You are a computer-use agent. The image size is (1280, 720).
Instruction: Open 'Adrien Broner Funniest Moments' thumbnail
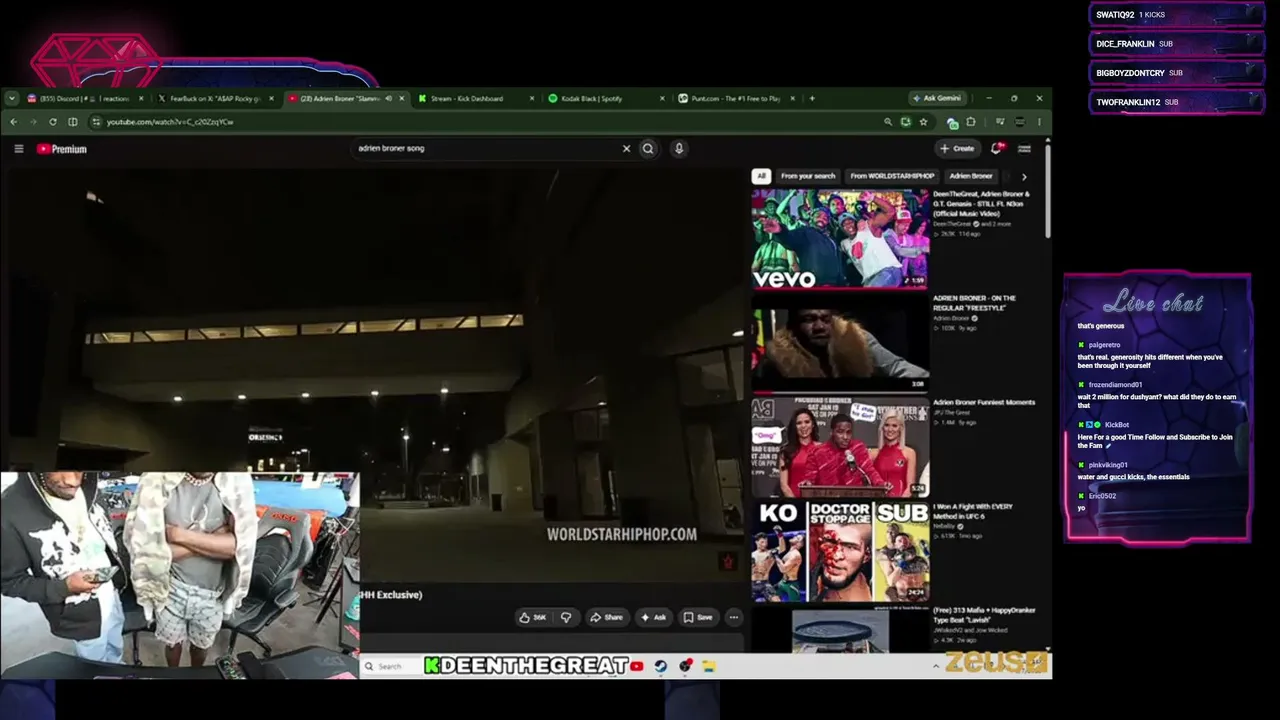pyautogui.click(x=840, y=447)
